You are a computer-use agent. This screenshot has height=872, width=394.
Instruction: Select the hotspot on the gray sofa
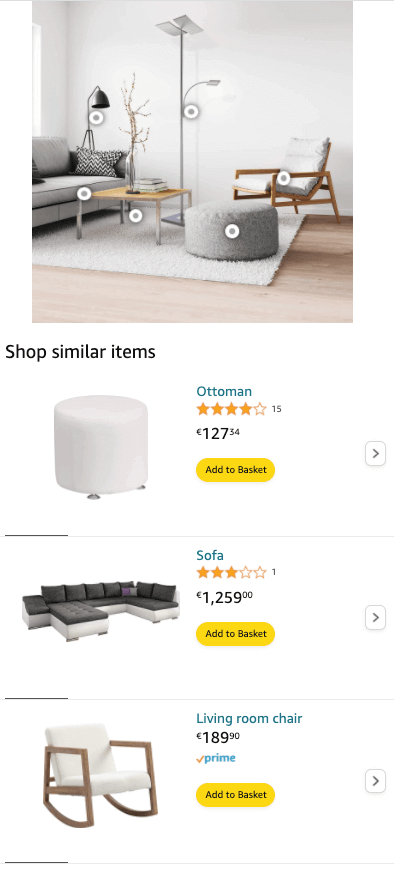point(84,194)
